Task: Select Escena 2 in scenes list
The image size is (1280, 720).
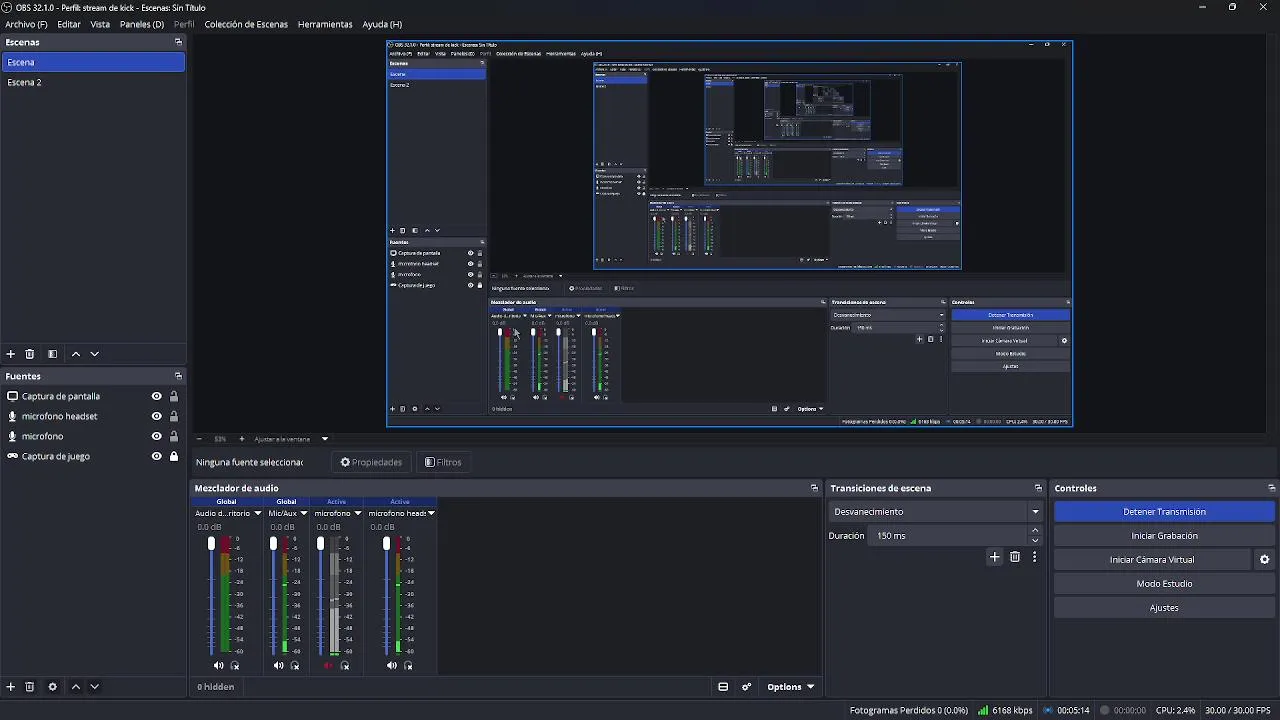Action: [x=93, y=82]
